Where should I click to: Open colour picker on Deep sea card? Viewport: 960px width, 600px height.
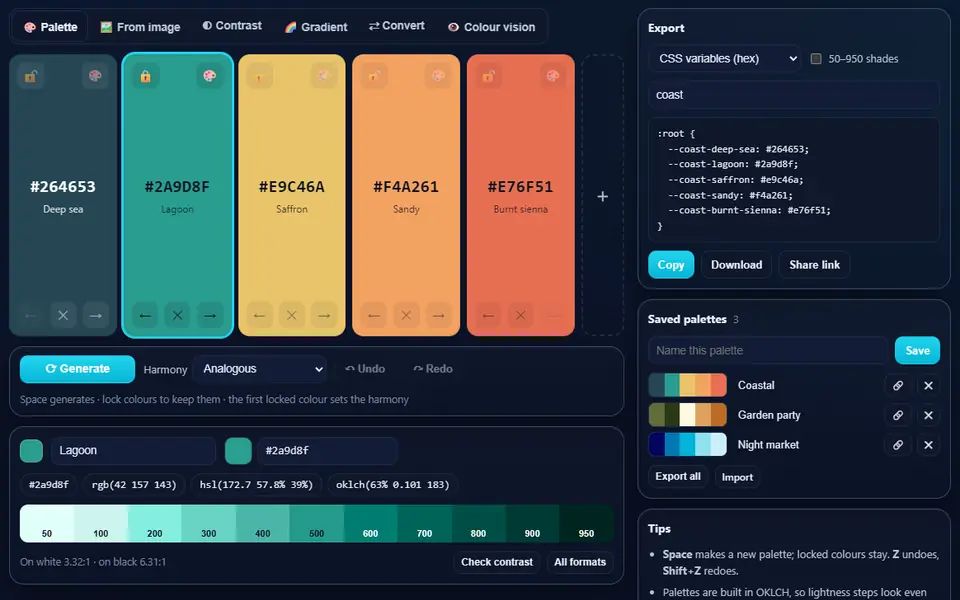pyautogui.click(x=95, y=76)
